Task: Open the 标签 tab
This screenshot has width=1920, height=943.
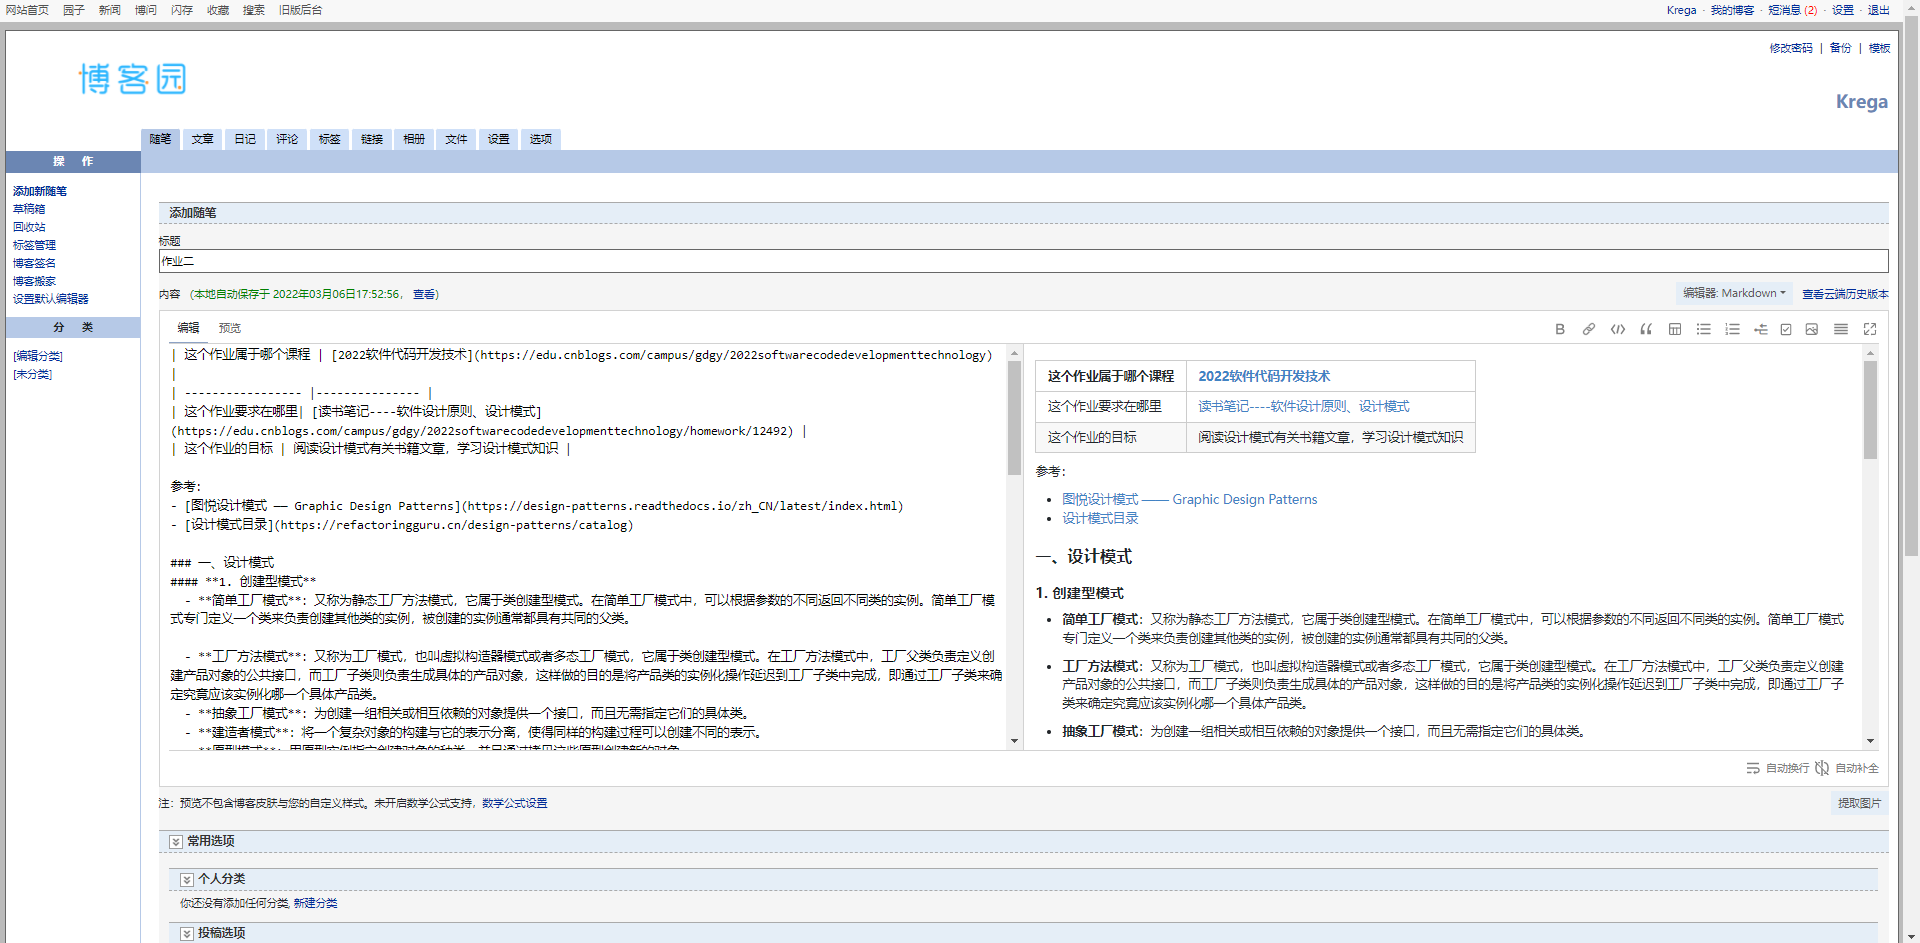Action: click(x=330, y=139)
